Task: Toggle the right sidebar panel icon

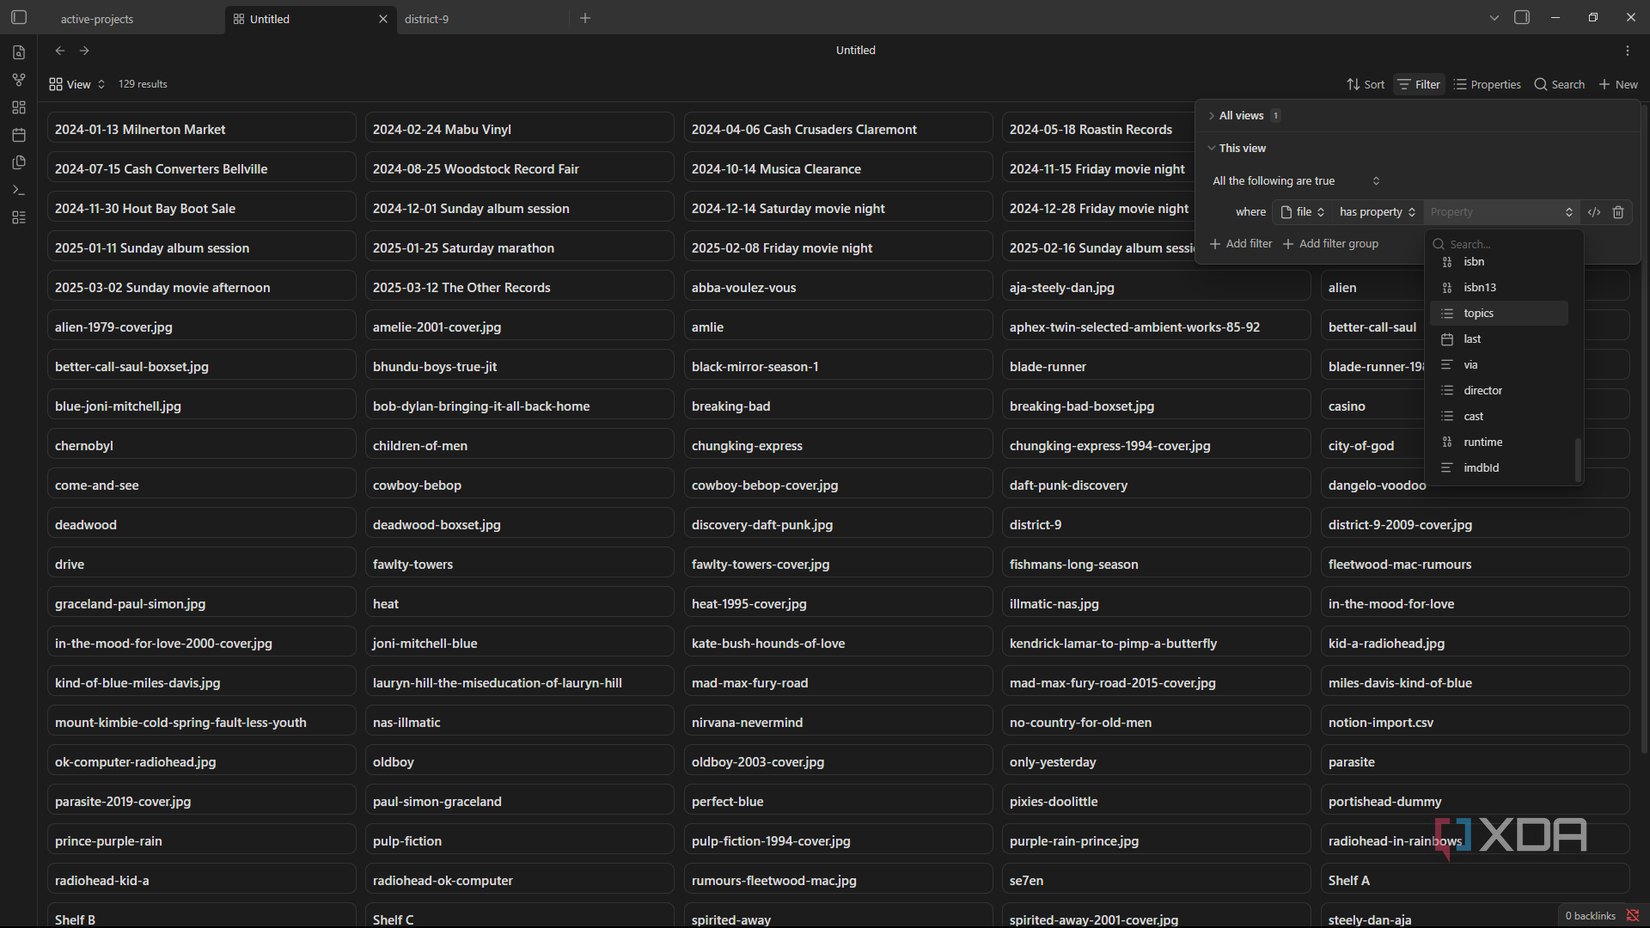Action: [1522, 17]
